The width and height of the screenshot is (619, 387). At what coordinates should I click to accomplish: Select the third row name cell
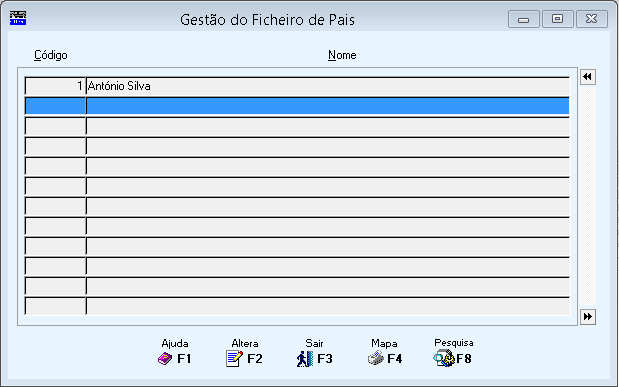coord(328,126)
